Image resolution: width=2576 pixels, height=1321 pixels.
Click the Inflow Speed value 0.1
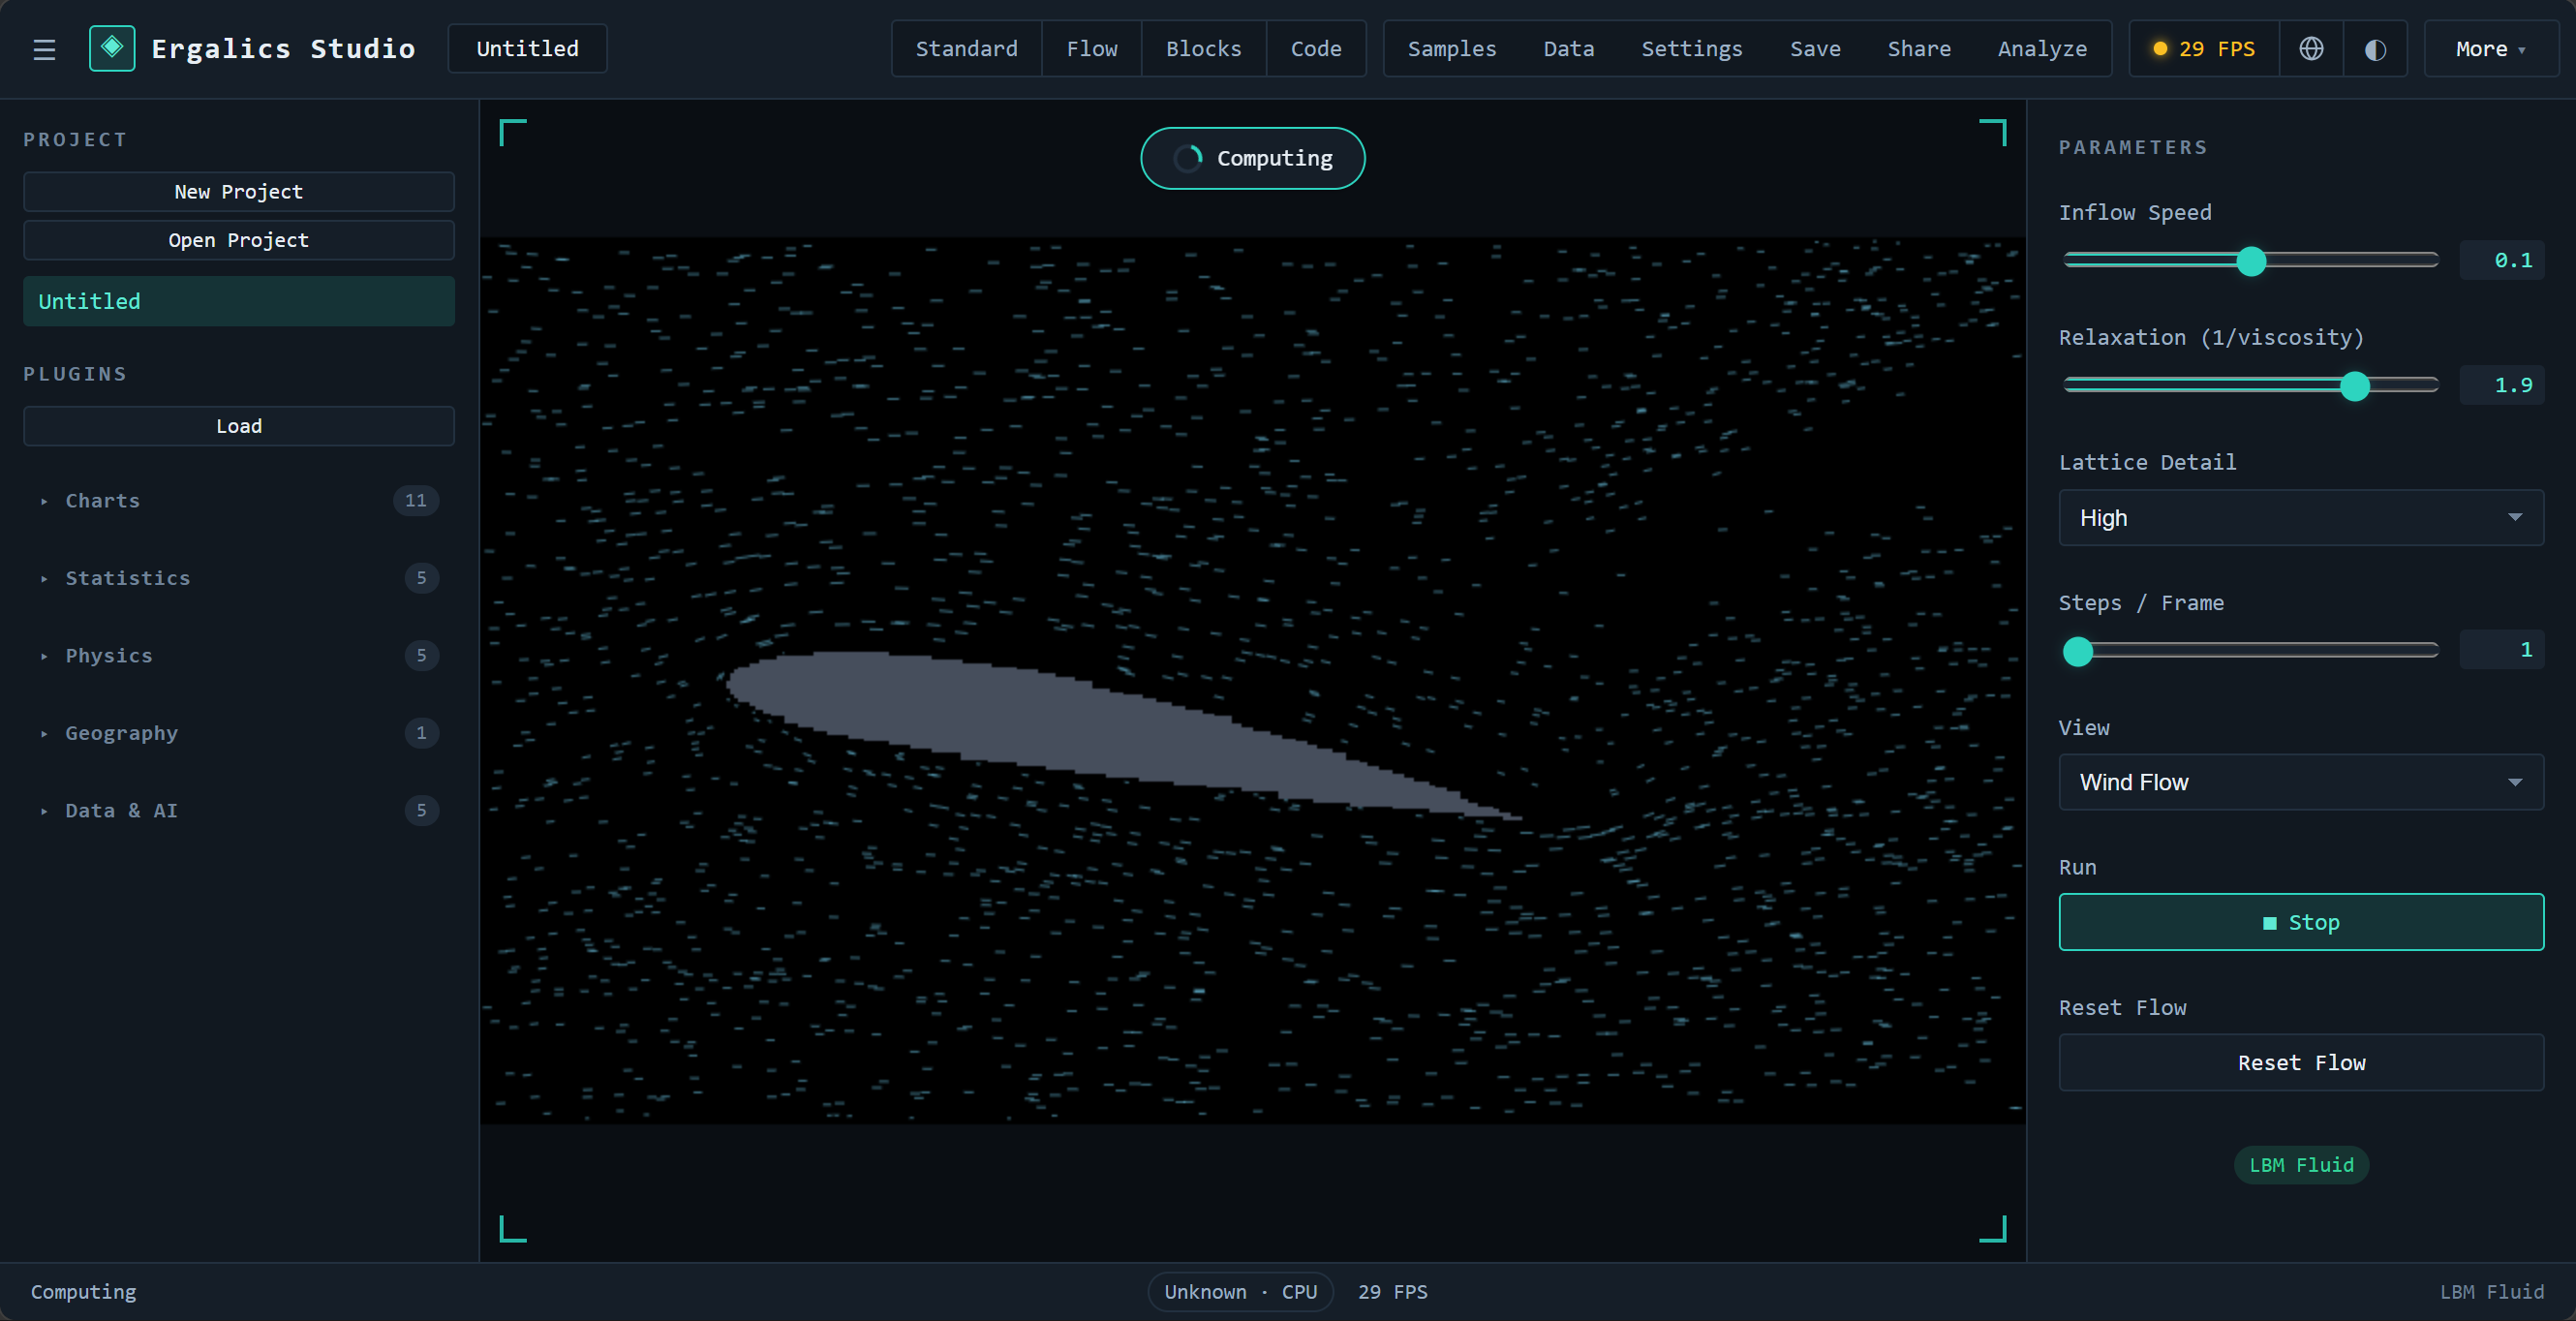click(x=2501, y=261)
